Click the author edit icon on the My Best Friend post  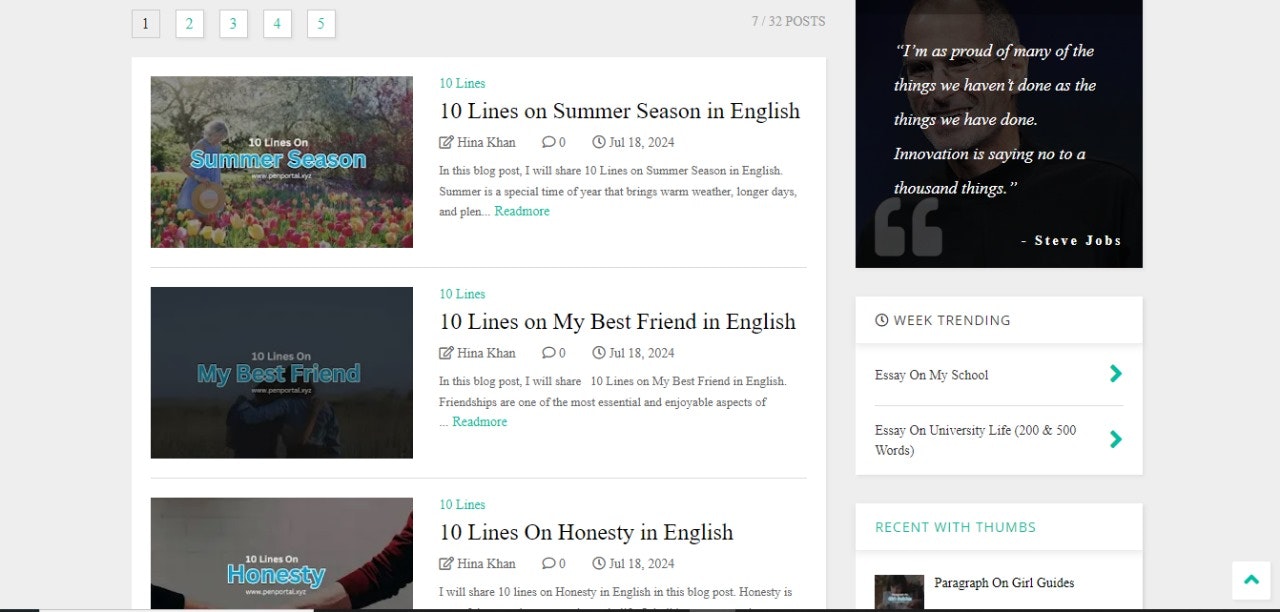[x=446, y=353]
